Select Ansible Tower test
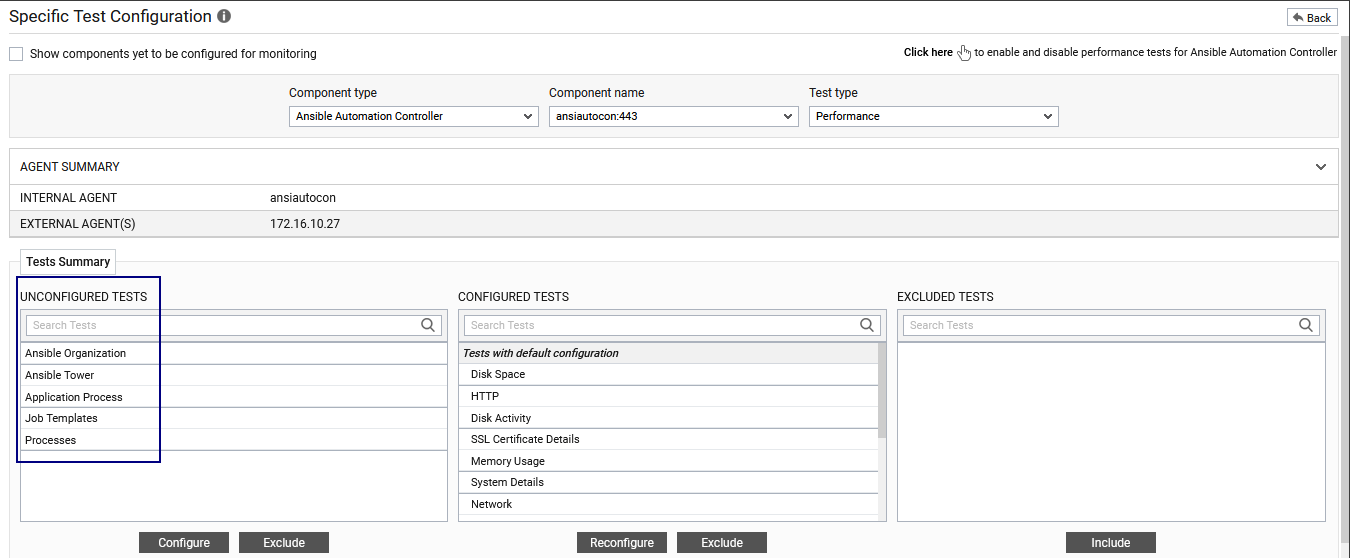This screenshot has height=558, width=1350. click(234, 375)
